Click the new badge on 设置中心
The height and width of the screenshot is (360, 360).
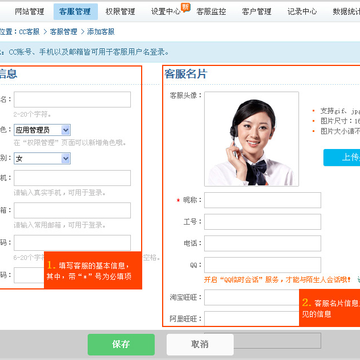pyautogui.click(x=185, y=7)
